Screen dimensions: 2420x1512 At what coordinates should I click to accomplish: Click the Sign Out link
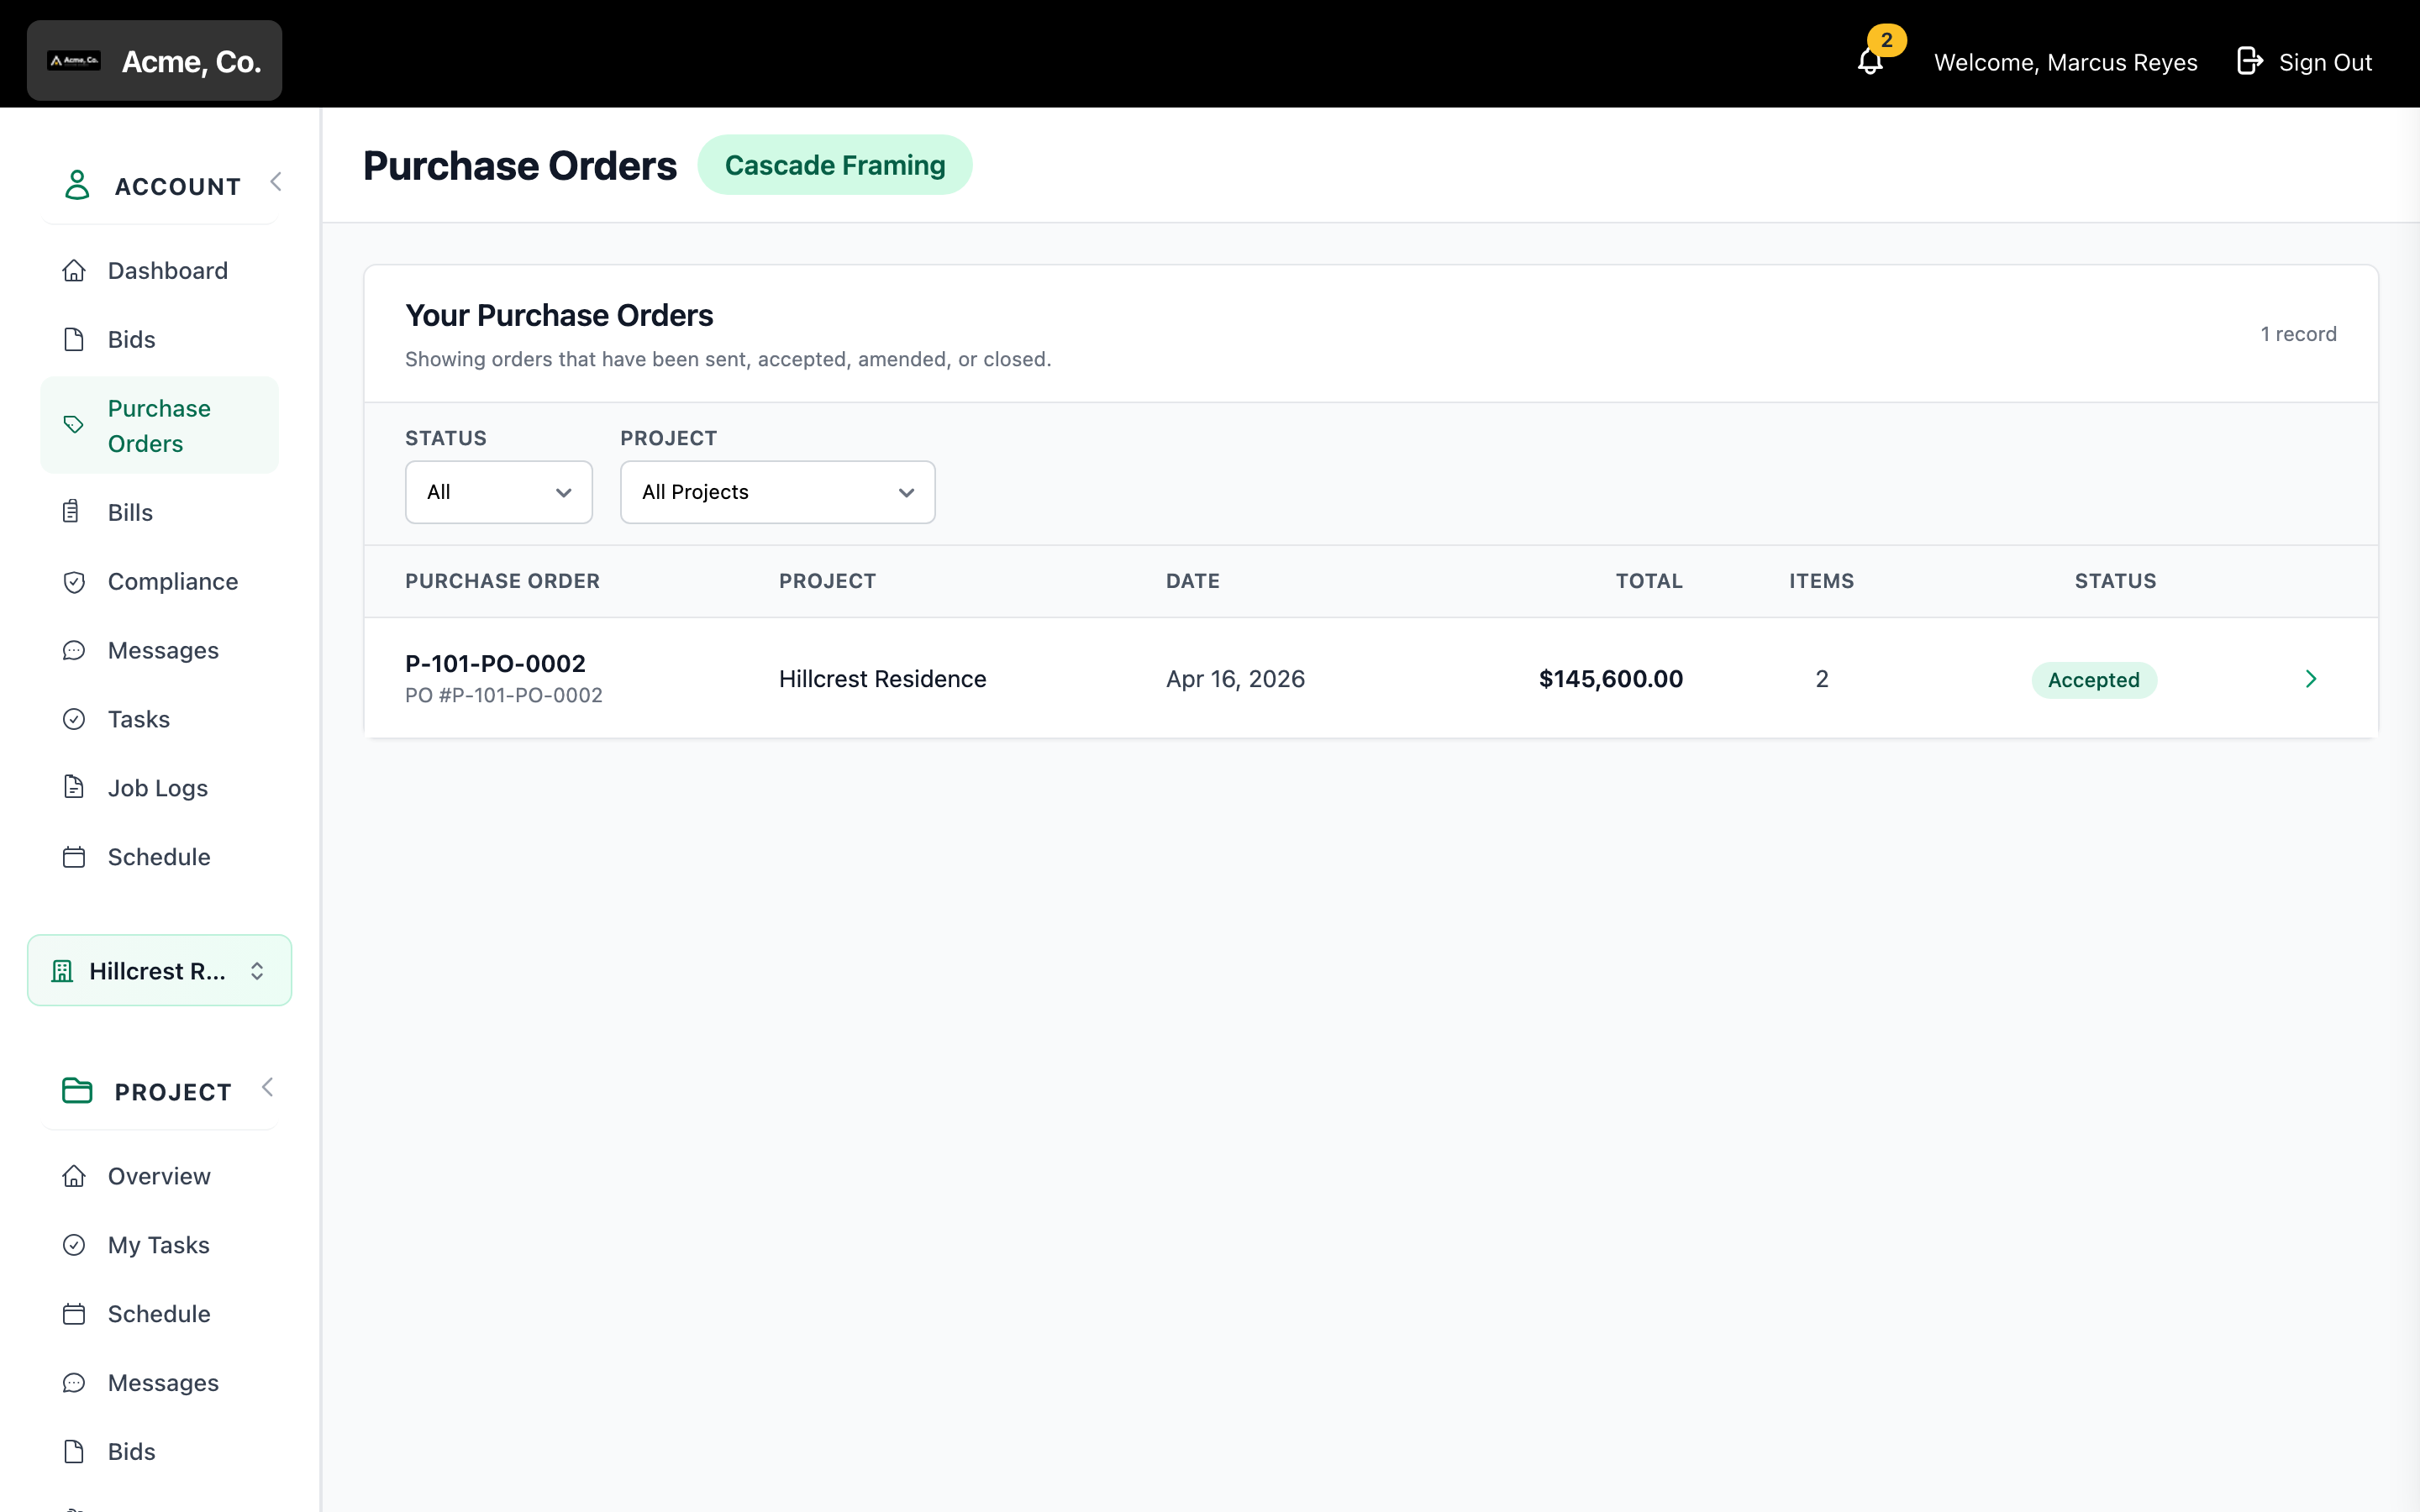pos(2304,62)
